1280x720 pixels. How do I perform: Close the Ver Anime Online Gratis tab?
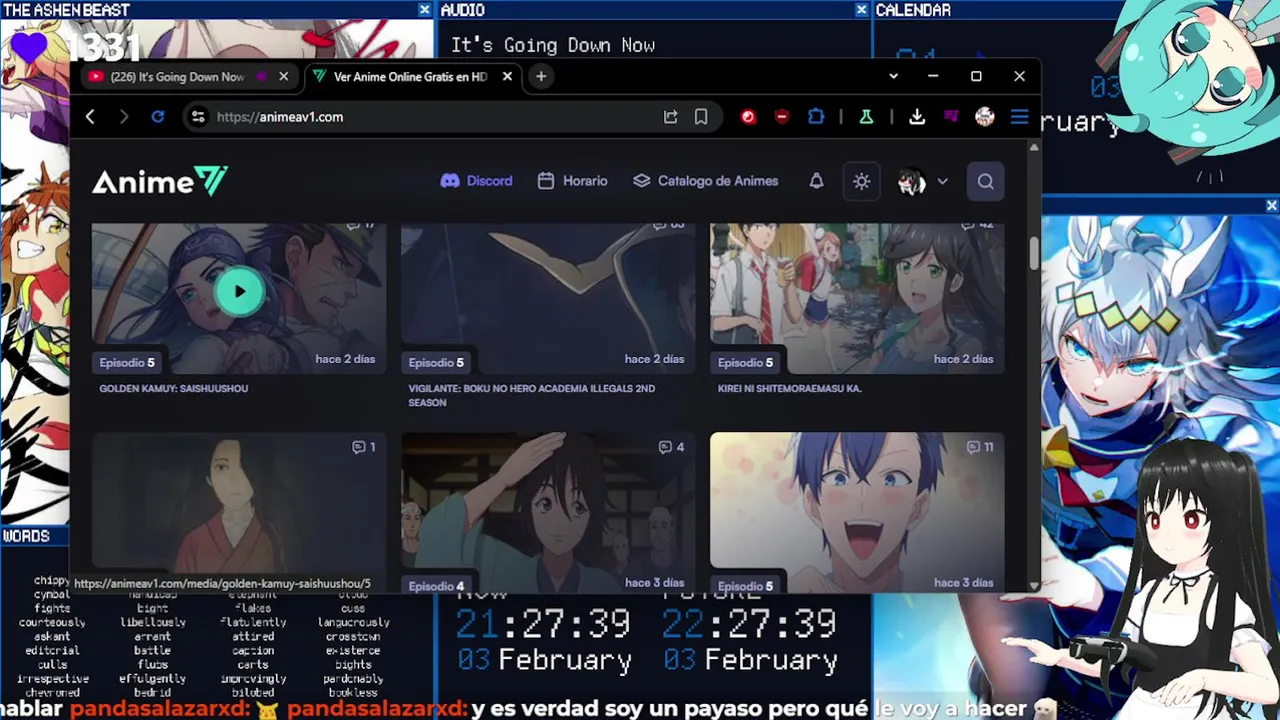click(507, 76)
